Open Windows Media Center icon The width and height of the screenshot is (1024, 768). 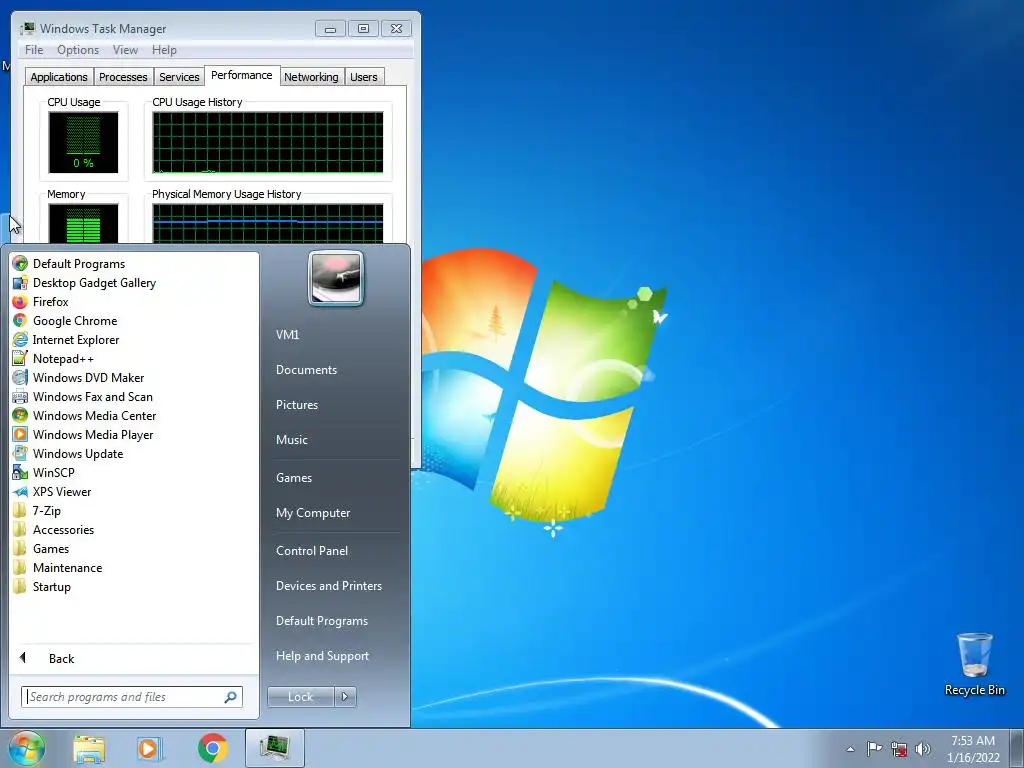click(x=20, y=415)
